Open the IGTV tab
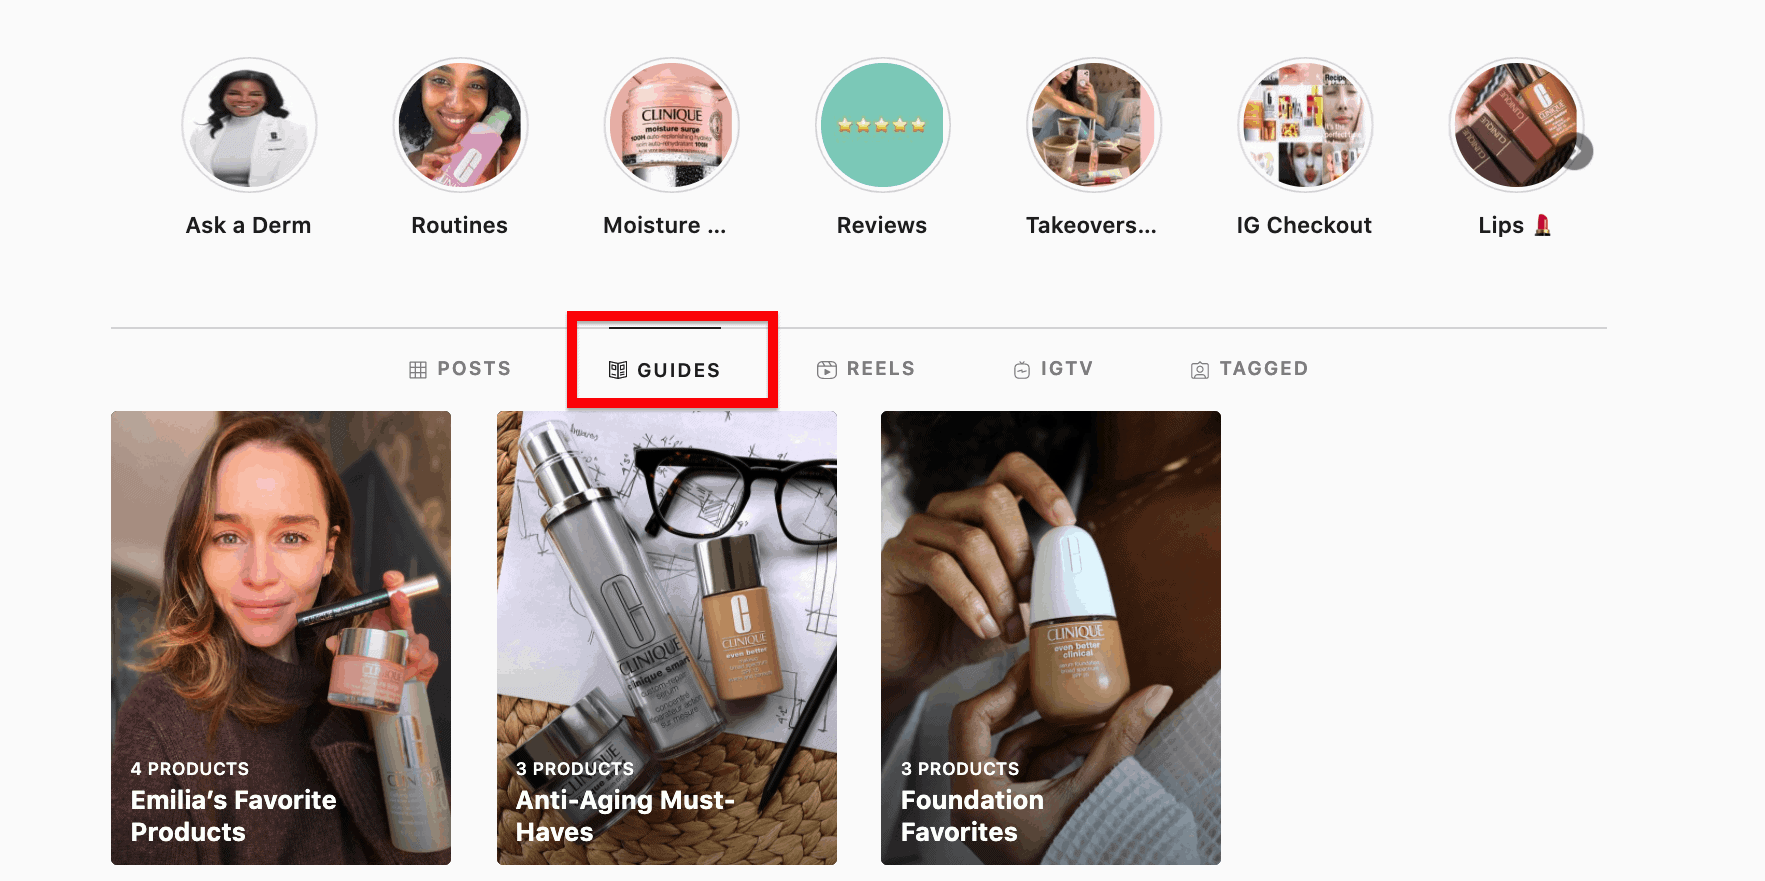1765x881 pixels. click(x=1053, y=369)
